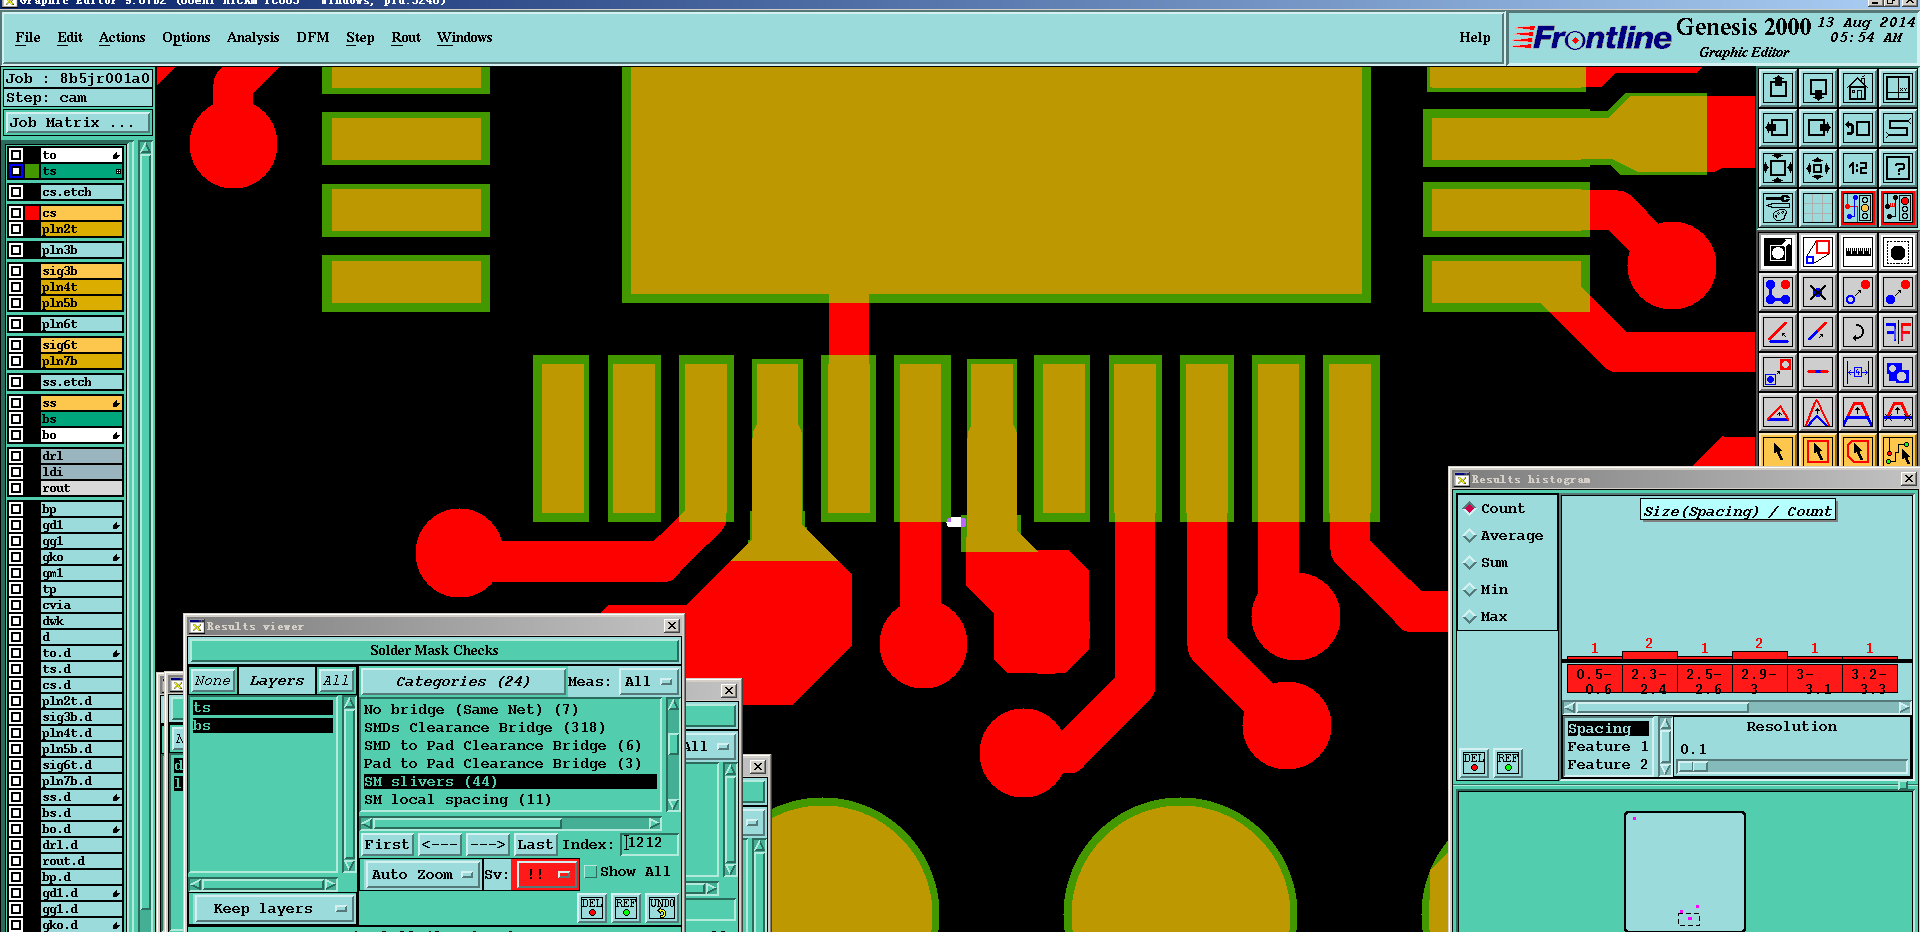Click the ruler measurement icon
This screenshot has height=932, width=1920.
1858,252
